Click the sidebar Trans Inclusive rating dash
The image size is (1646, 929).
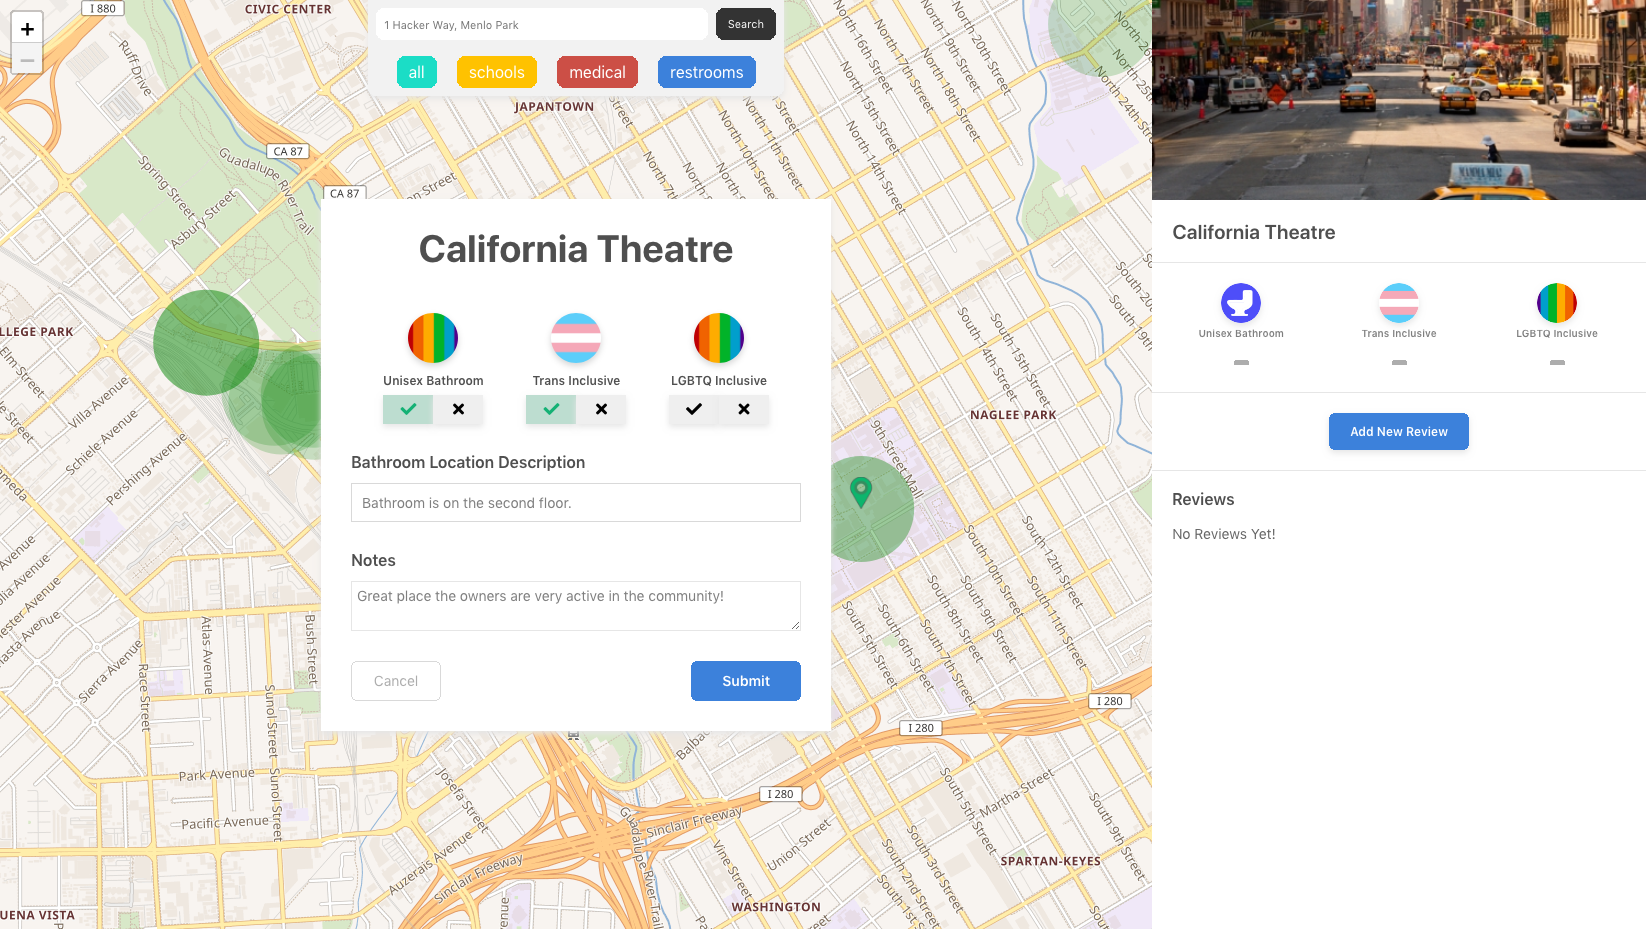pos(1399,363)
